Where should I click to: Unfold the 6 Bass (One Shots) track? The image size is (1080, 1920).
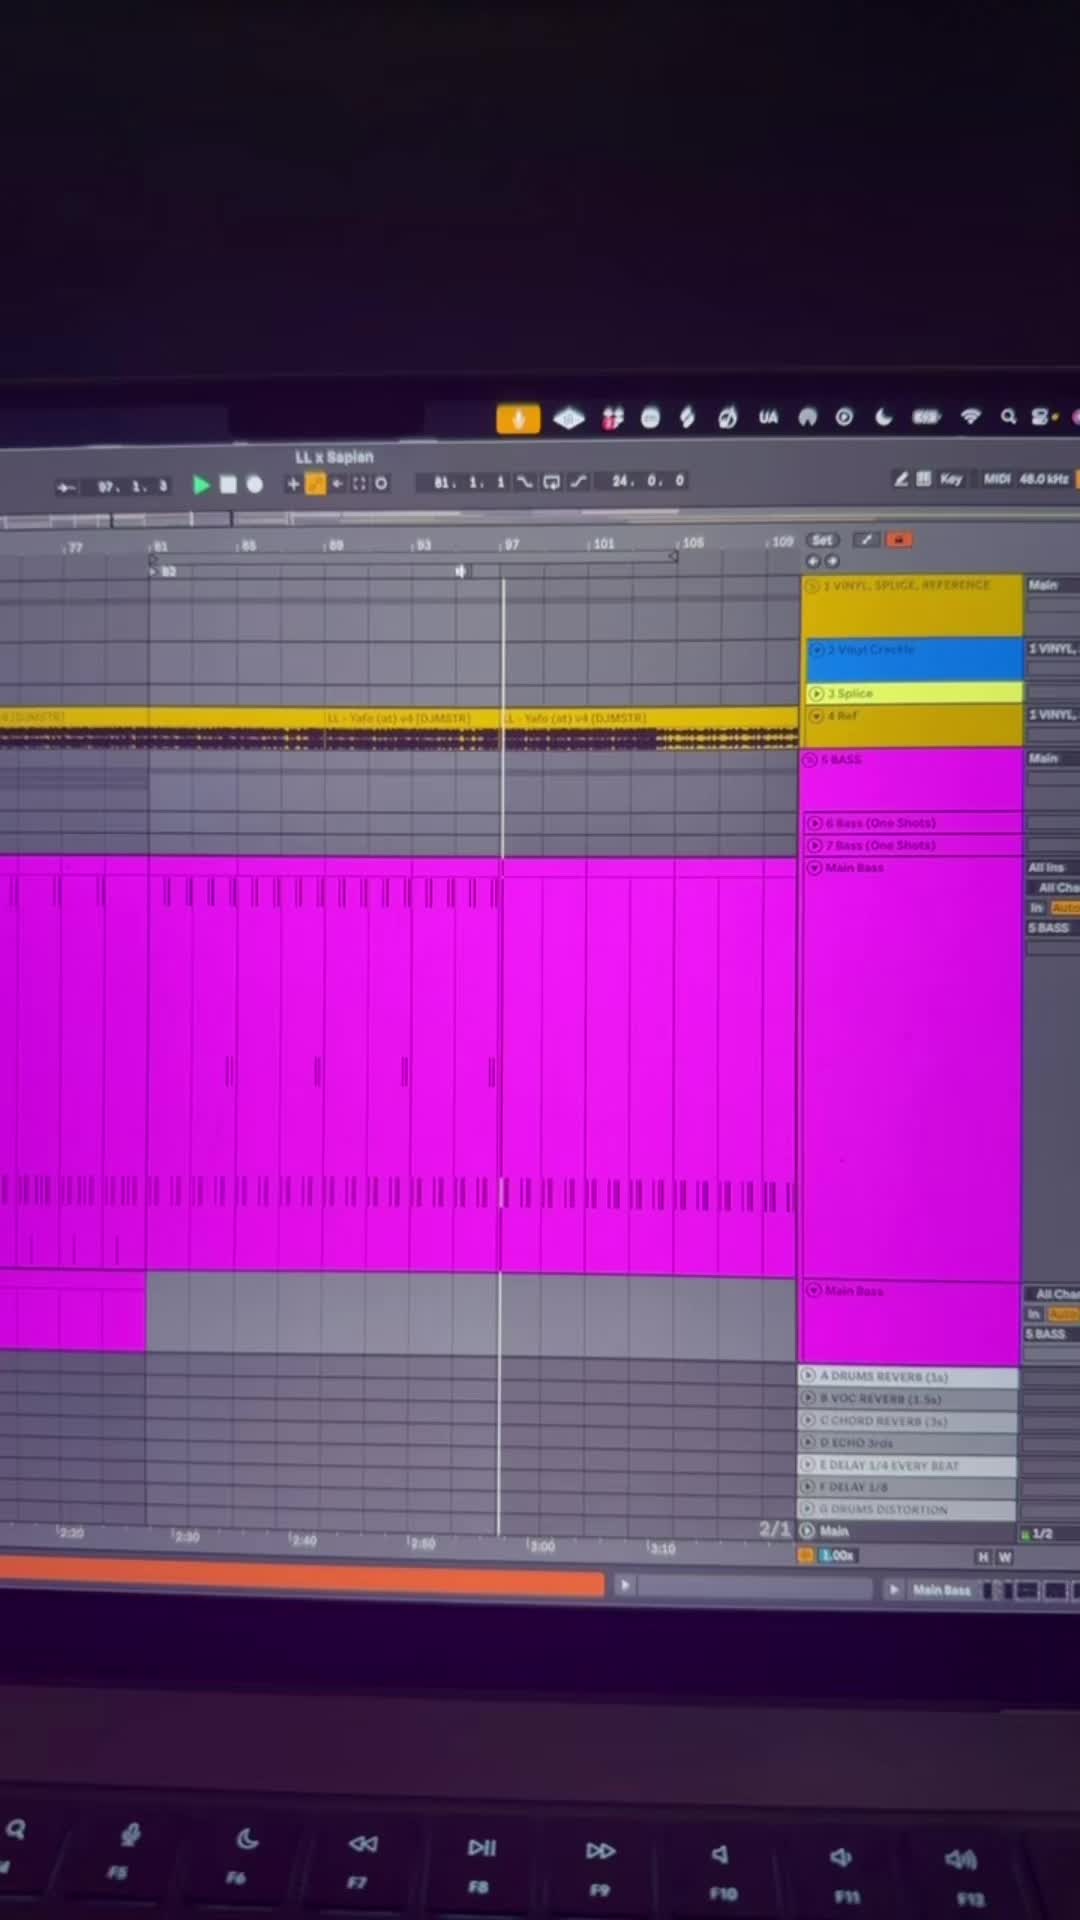815,823
